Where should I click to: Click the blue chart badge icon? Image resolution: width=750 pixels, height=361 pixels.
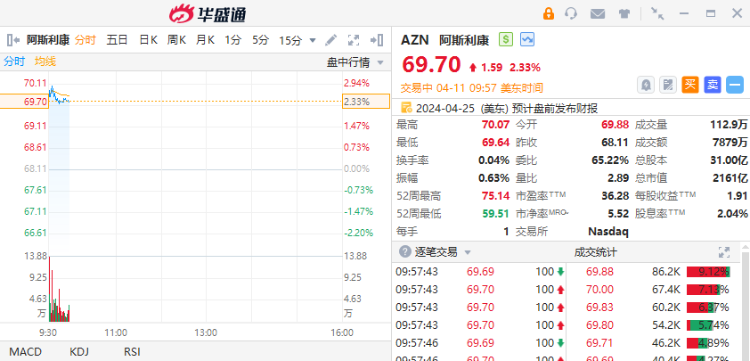pos(528,39)
